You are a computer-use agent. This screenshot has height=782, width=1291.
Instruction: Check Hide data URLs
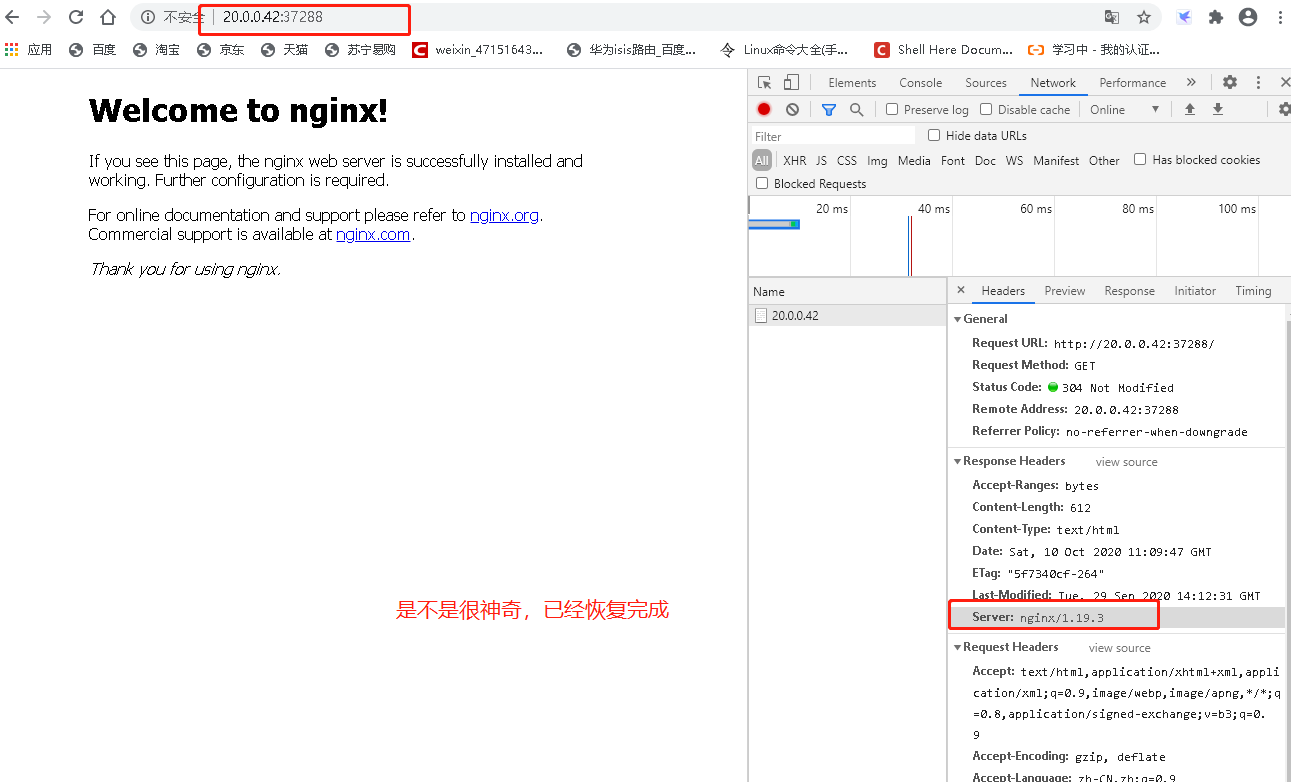click(x=934, y=136)
